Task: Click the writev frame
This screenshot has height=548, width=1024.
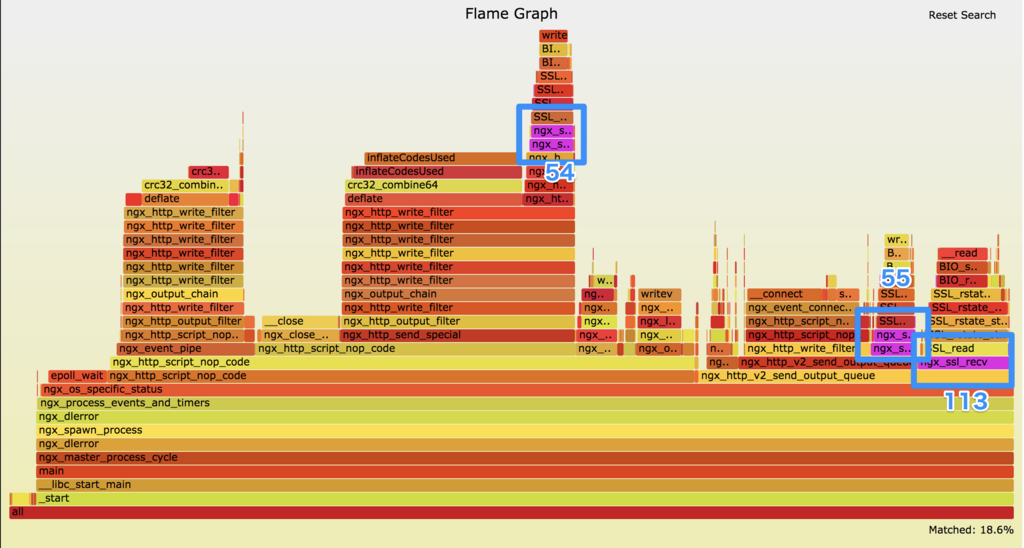Action: click(x=659, y=294)
